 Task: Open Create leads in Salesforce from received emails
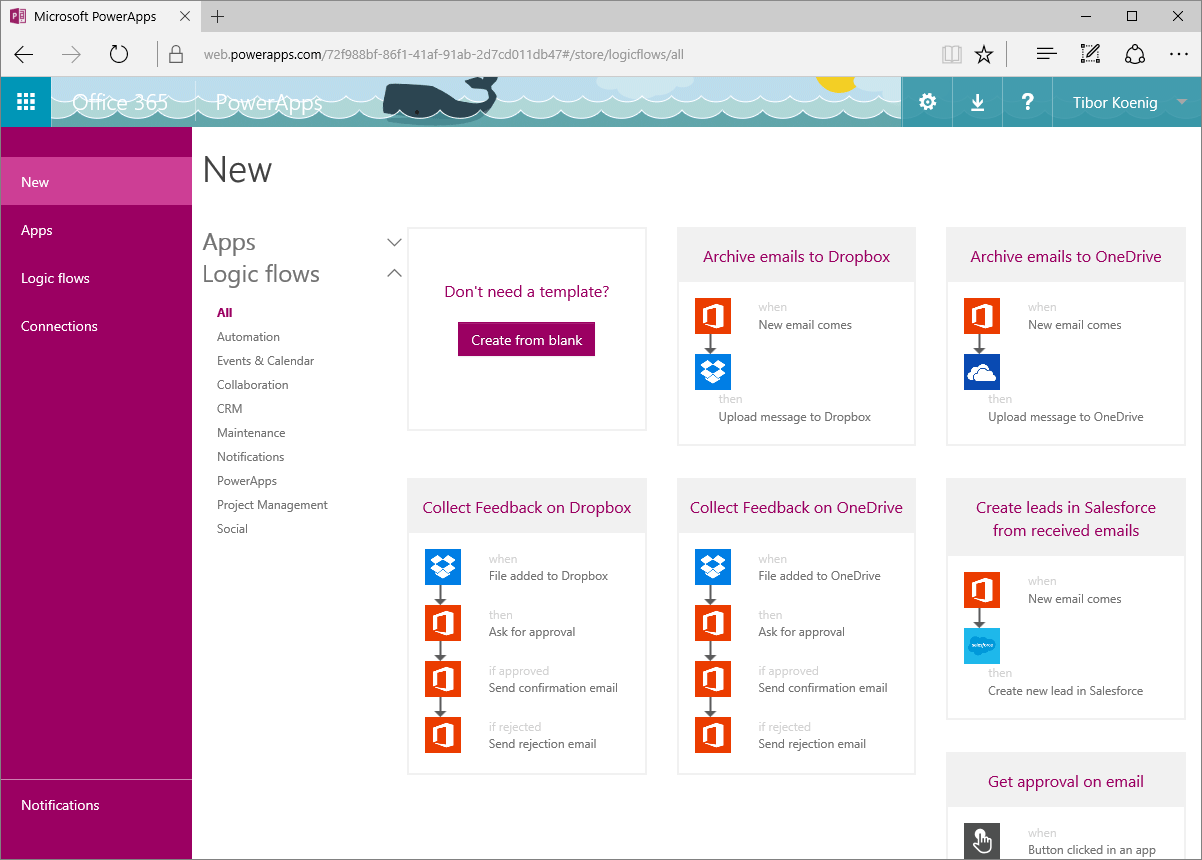[1066, 519]
